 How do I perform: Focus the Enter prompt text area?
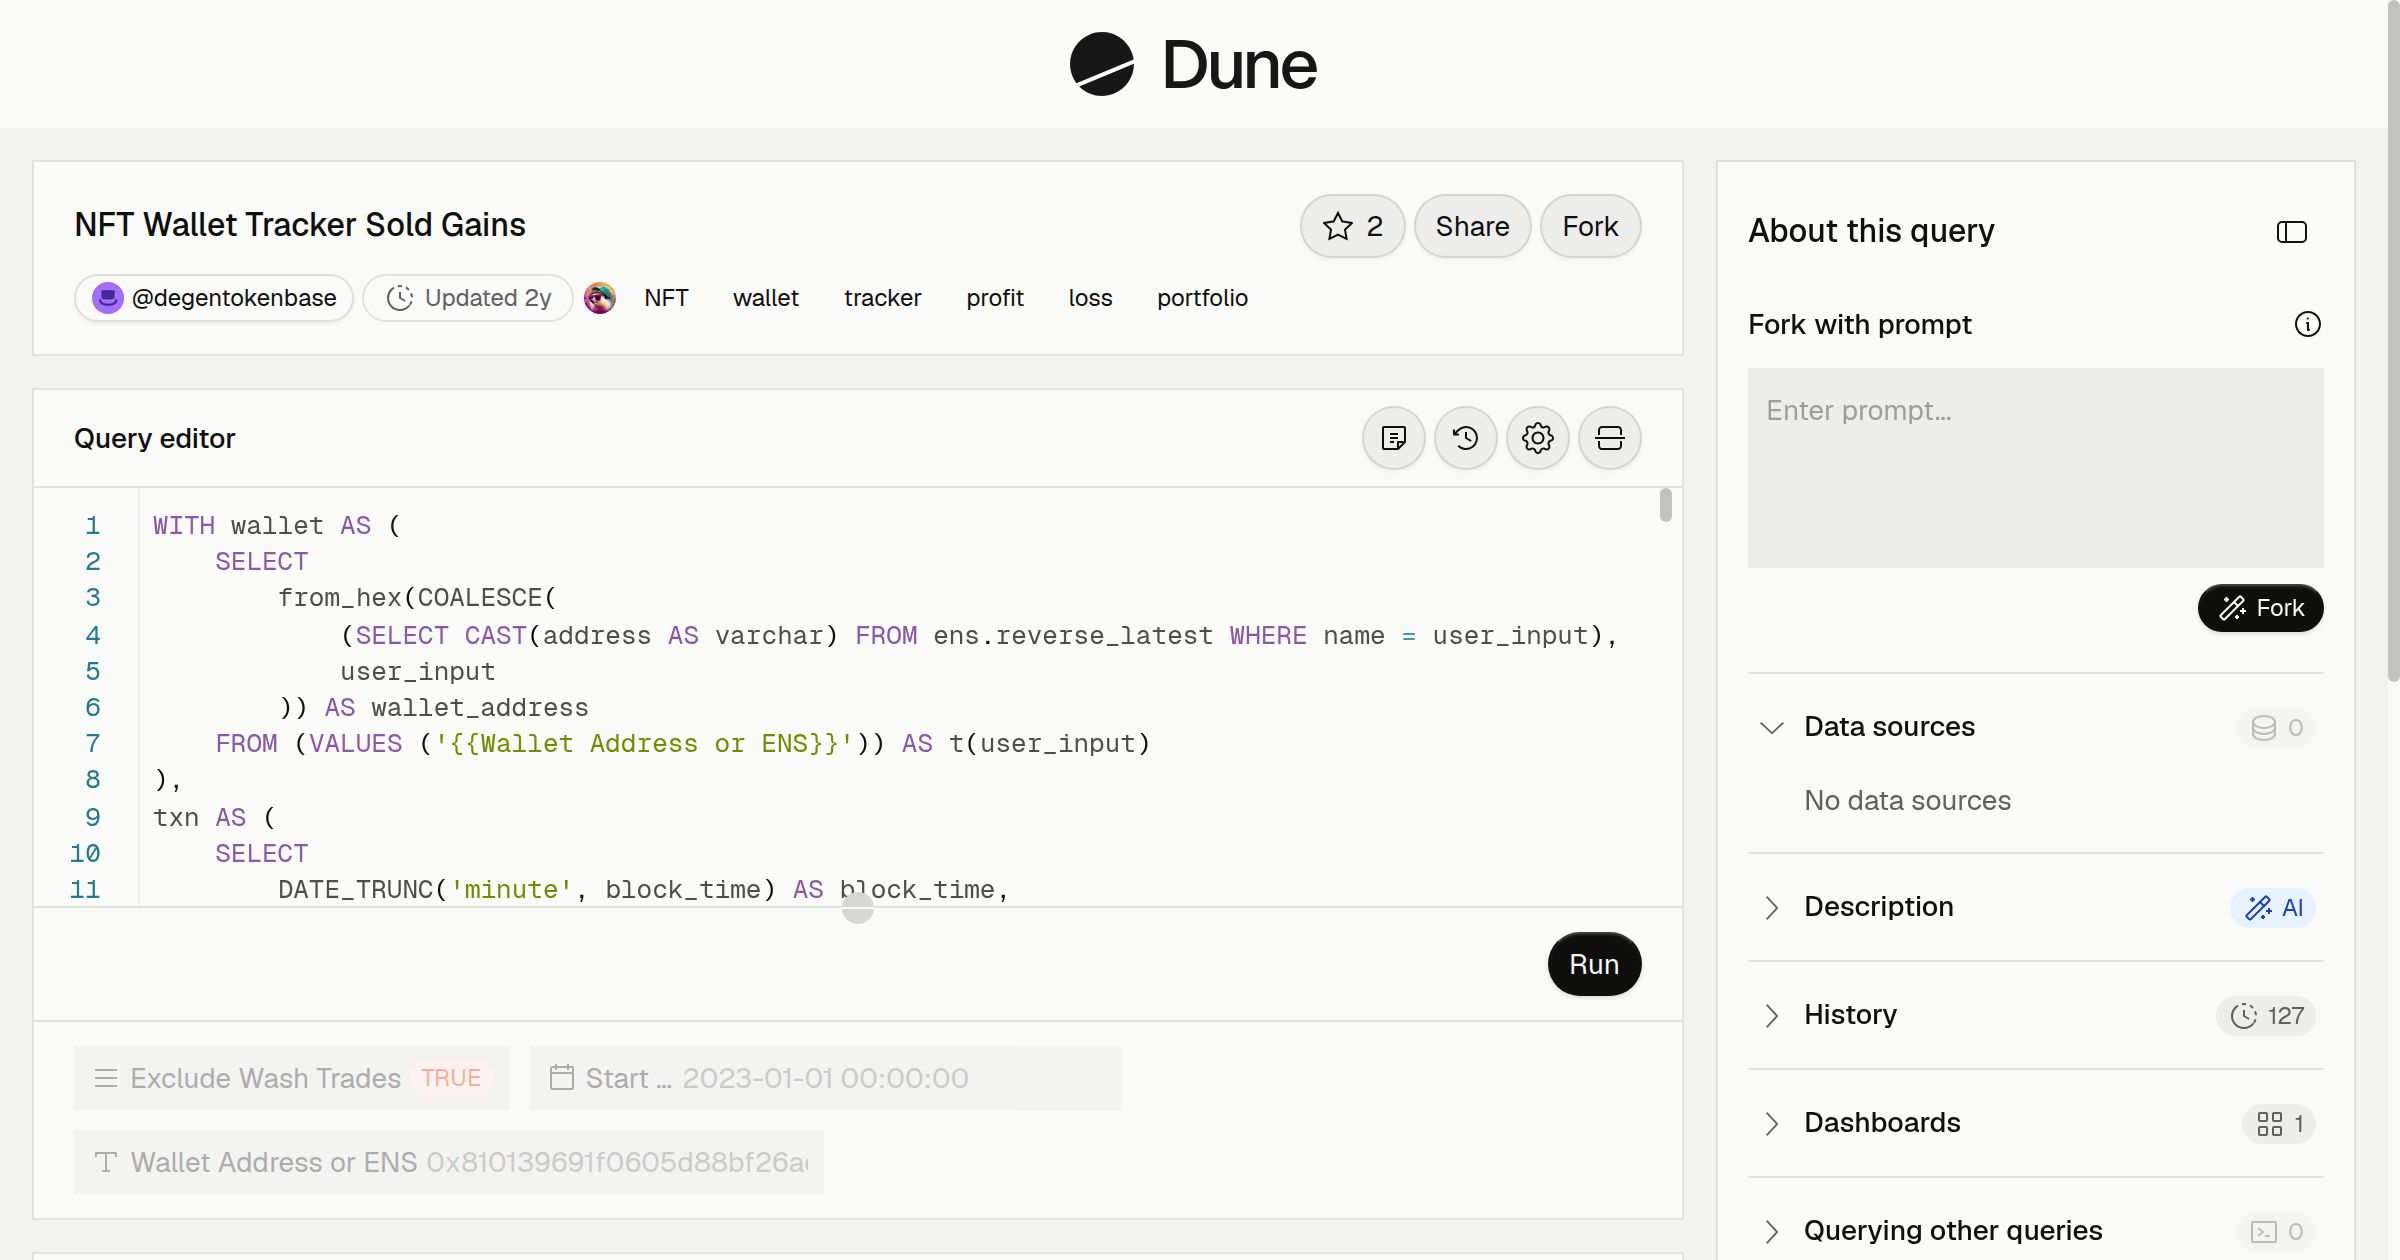2036,468
